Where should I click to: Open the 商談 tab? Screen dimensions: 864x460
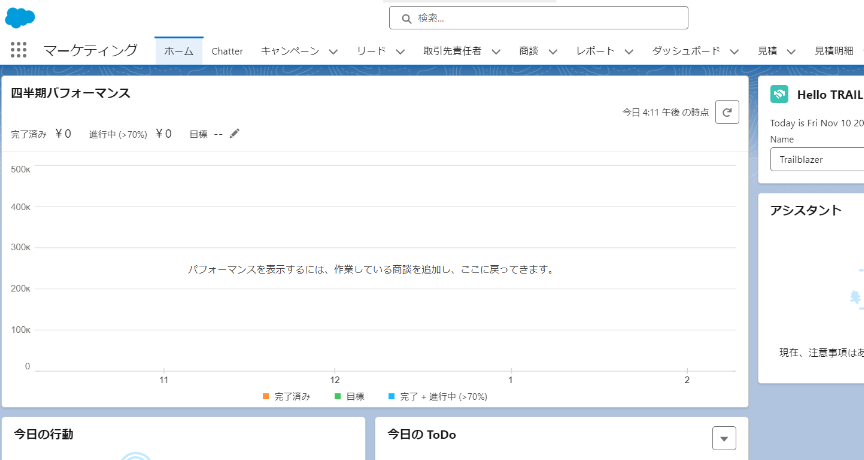coord(528,51)
